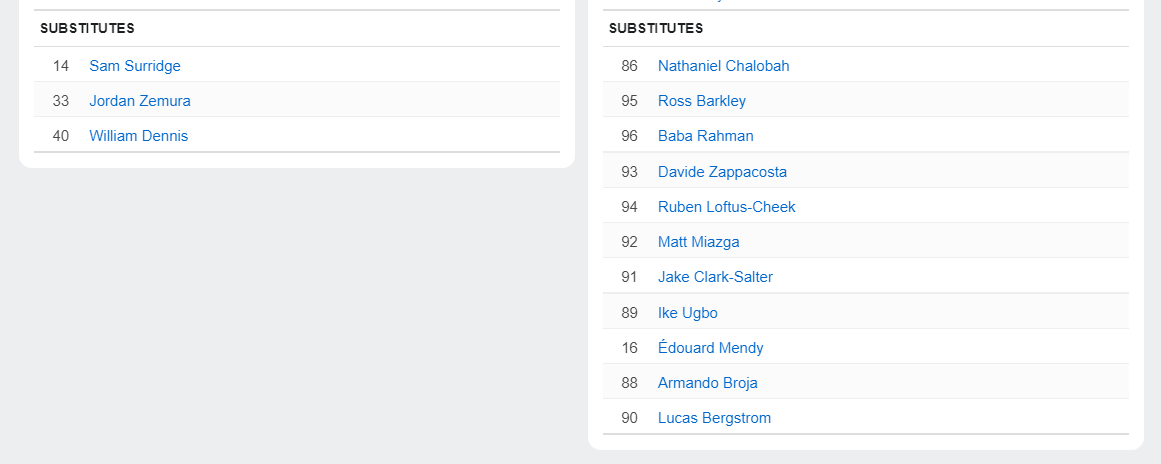Click Édouard Mendy goalkeeper link
This screenshot has height=464, width=1161.
point(710,348)
